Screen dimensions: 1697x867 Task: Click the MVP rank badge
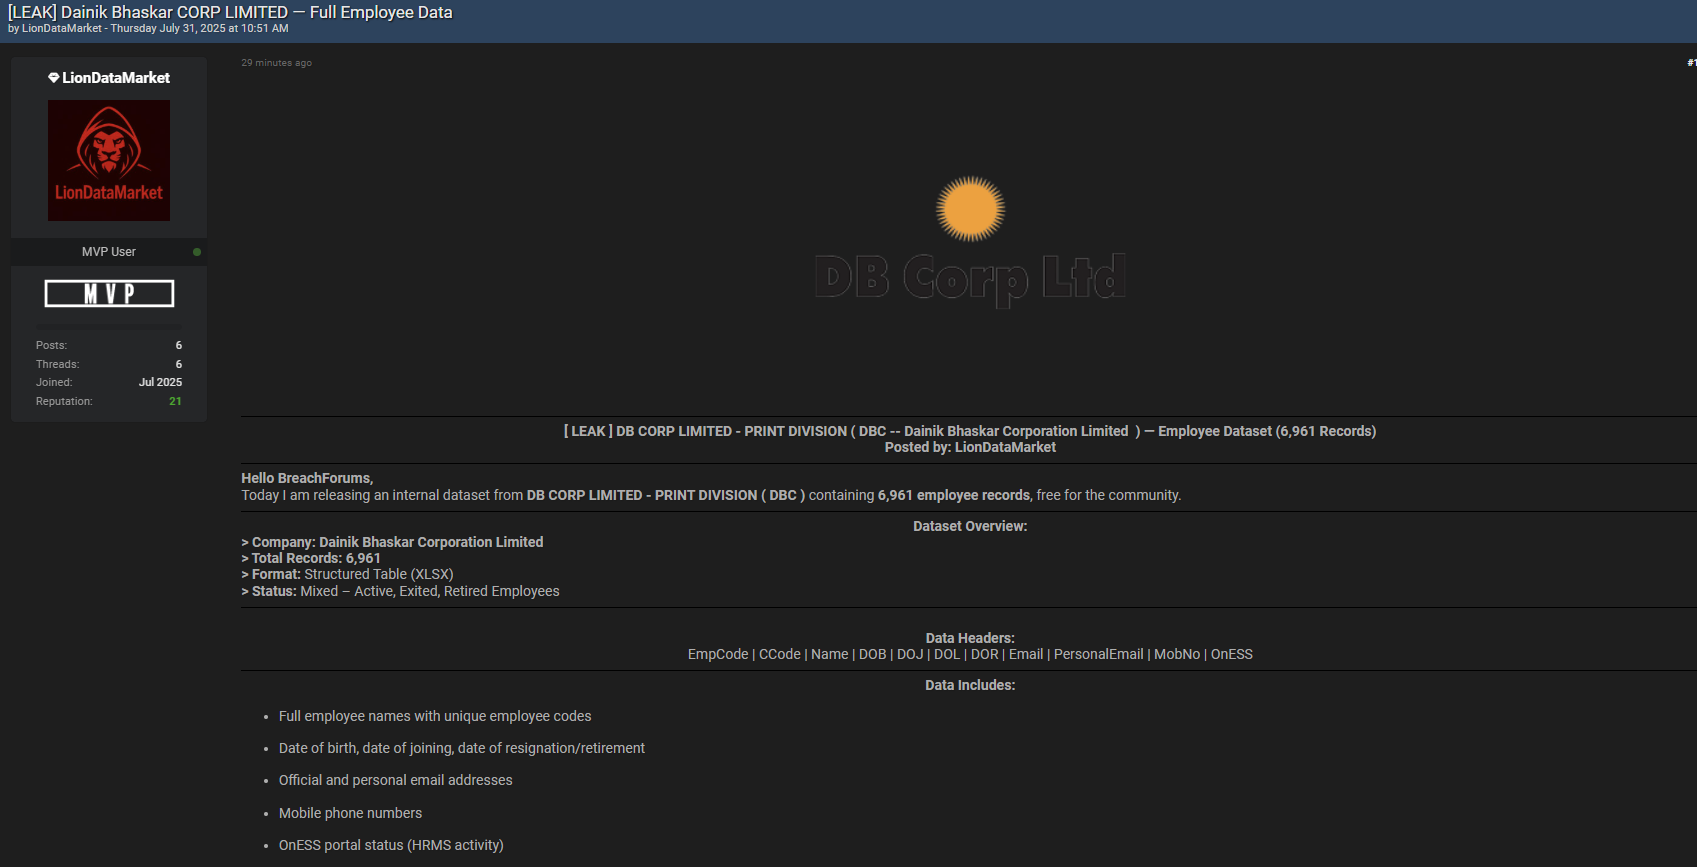(109, 293)
